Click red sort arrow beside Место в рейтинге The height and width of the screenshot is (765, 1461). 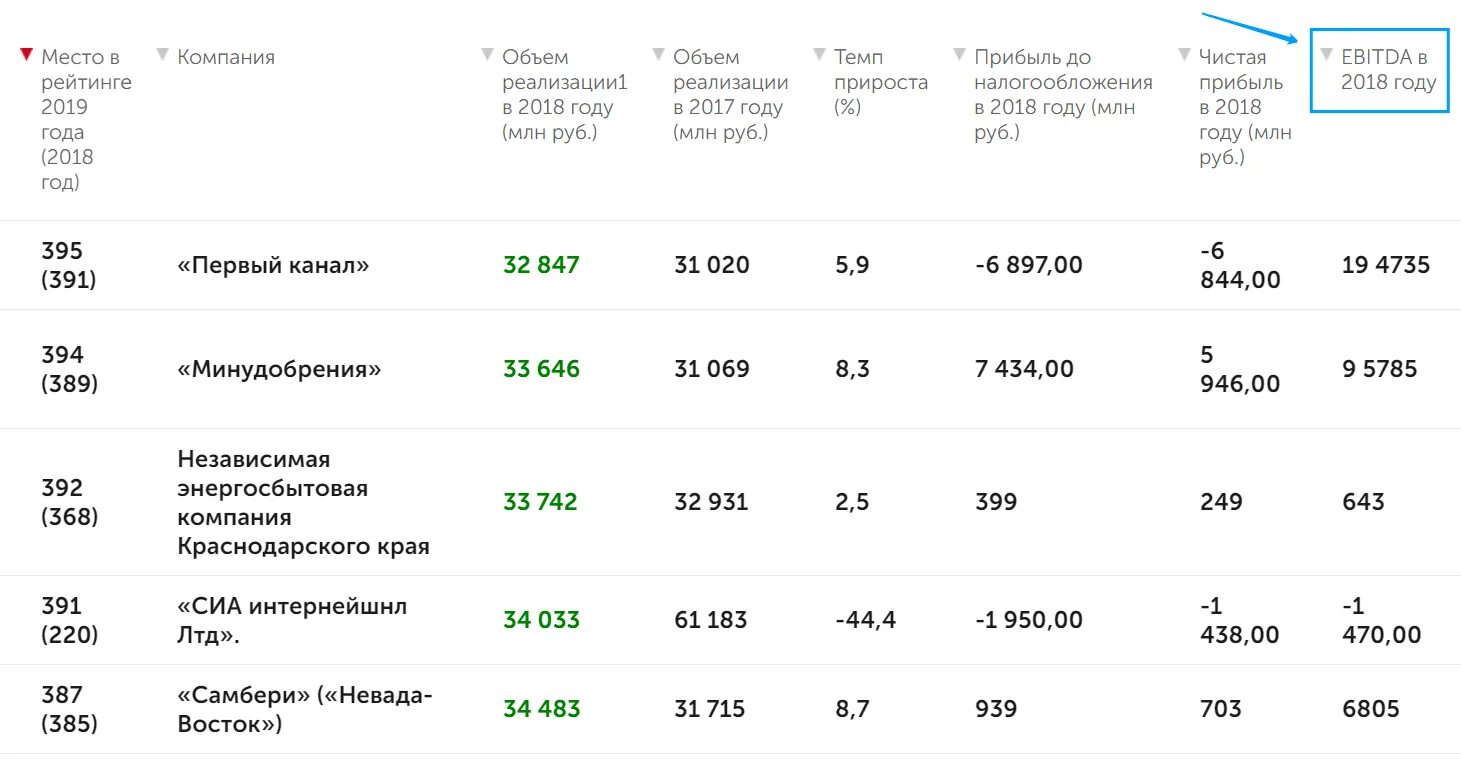coord(26,54)
